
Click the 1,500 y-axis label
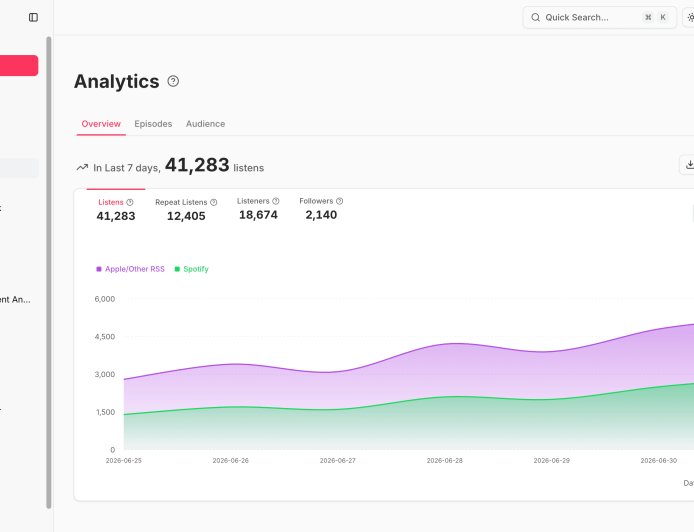point(105,412)
